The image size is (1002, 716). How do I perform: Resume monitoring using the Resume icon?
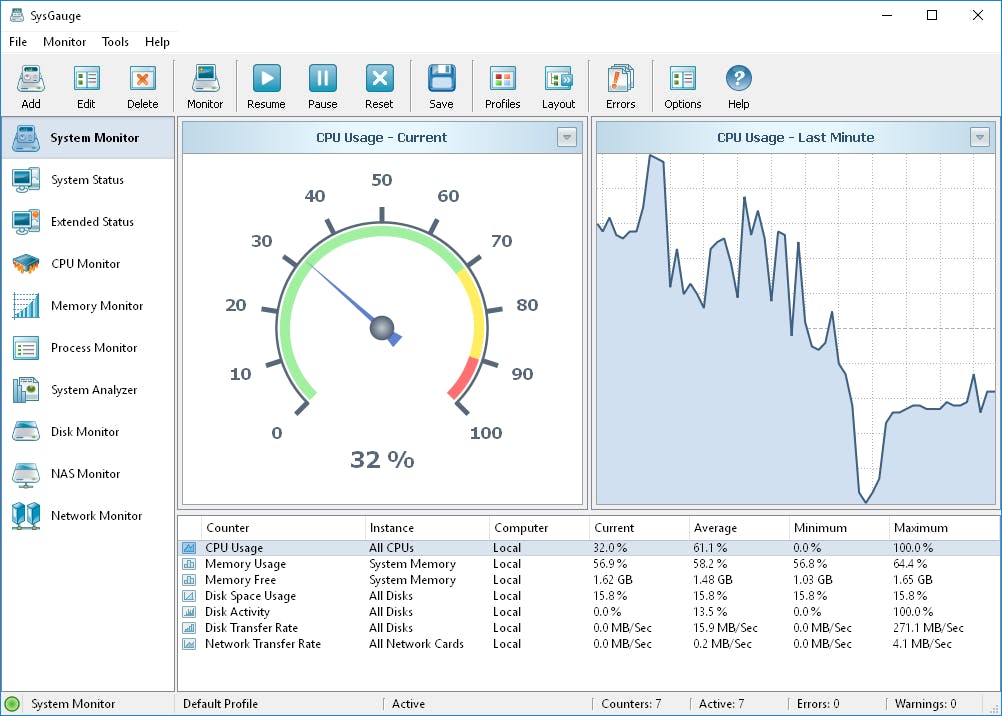(x=266, y=86)
